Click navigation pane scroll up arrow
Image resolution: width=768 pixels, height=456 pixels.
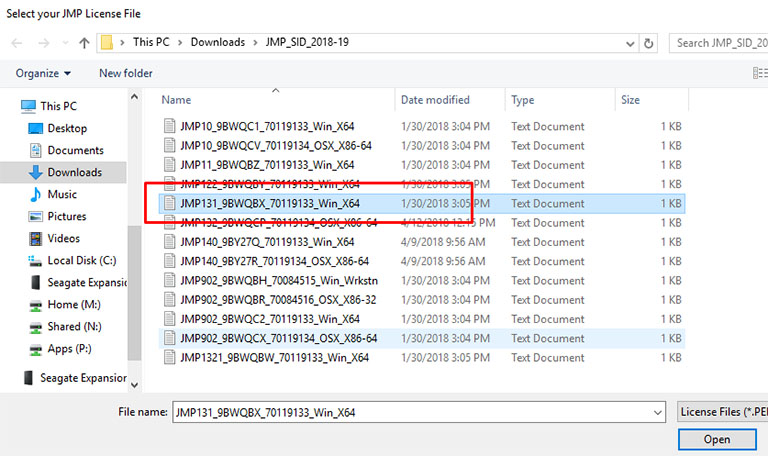(134, 97)
